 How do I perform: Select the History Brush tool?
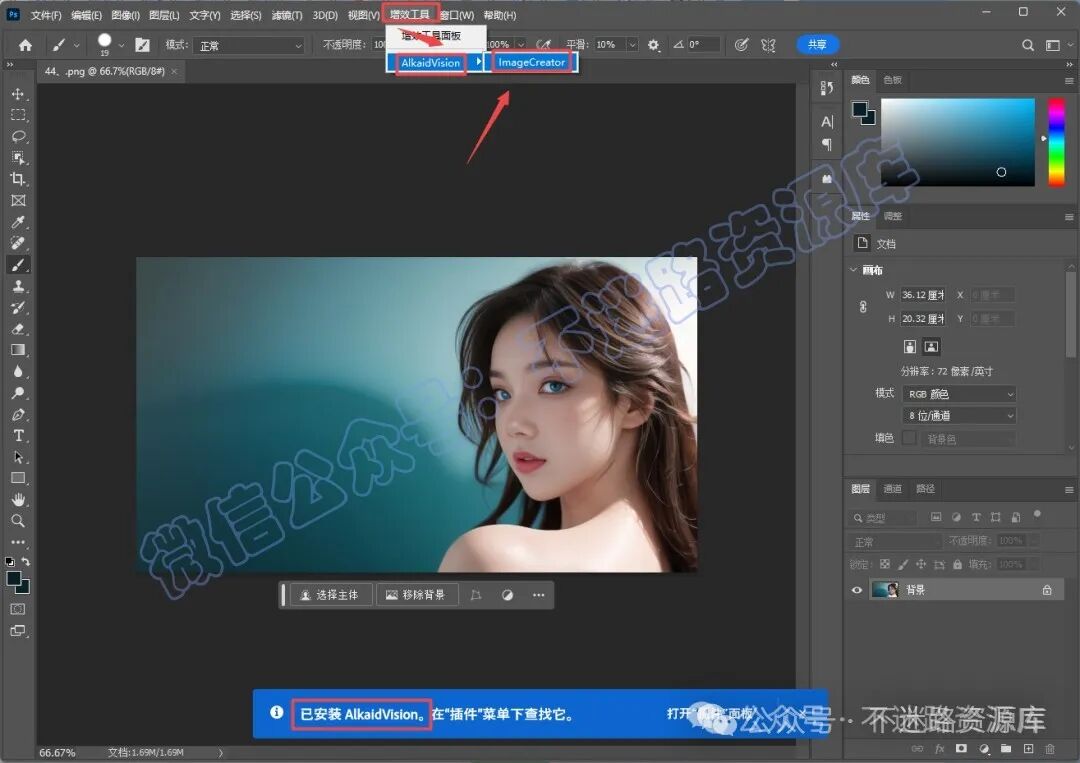pos(18,307)
